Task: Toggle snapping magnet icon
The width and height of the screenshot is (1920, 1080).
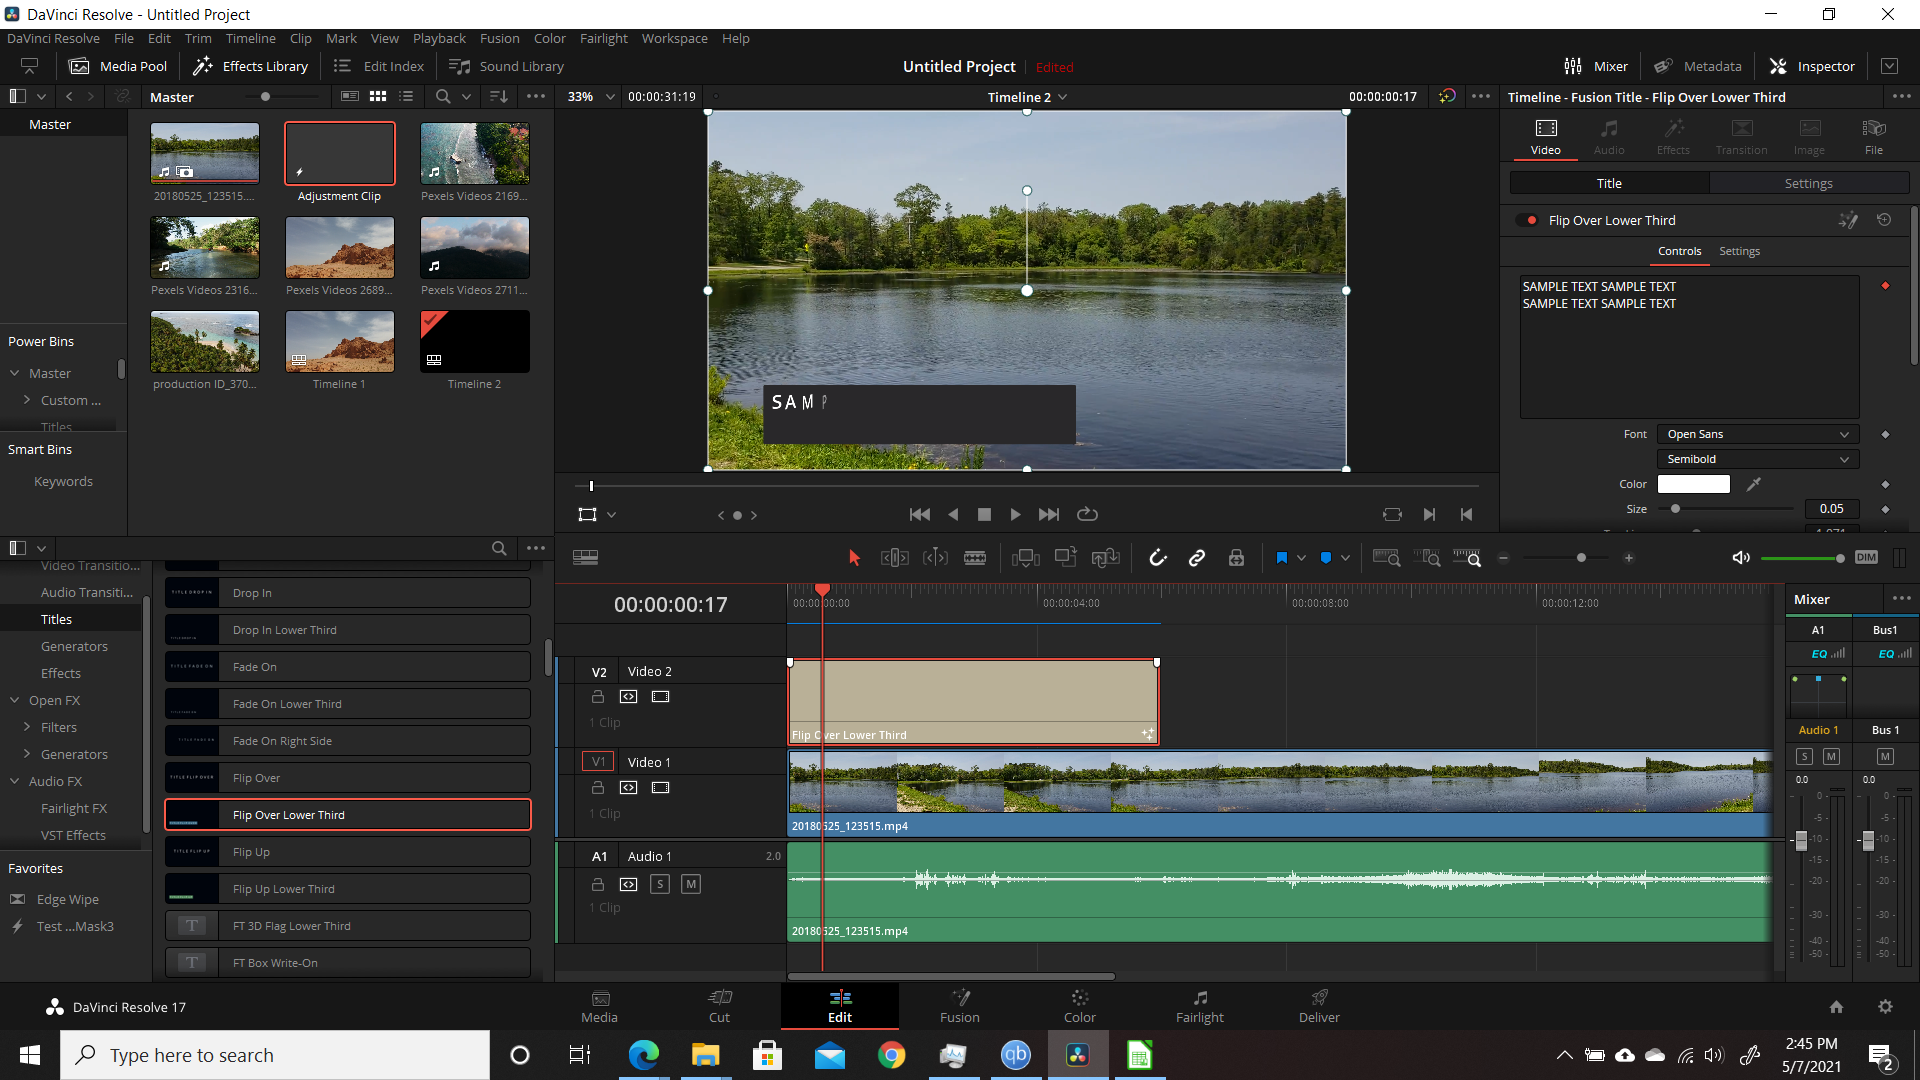Action: [x=1157, y=558]
